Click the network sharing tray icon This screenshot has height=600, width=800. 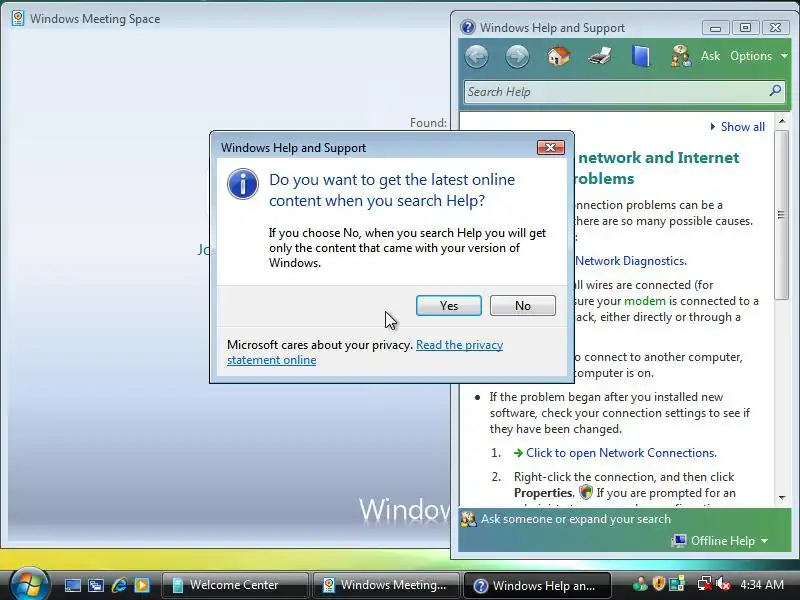(x=677, y=584)
